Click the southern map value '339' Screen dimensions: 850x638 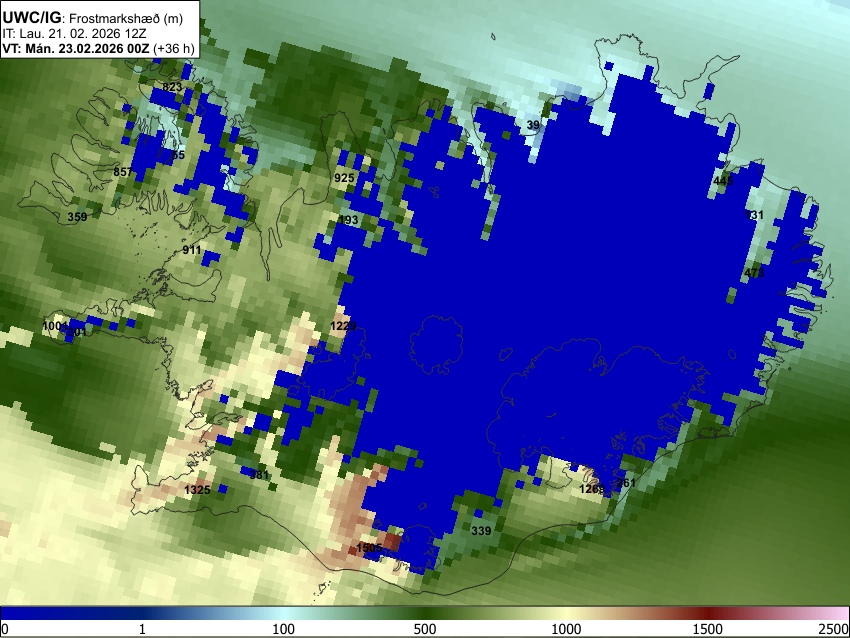click(x=481, y=530)
